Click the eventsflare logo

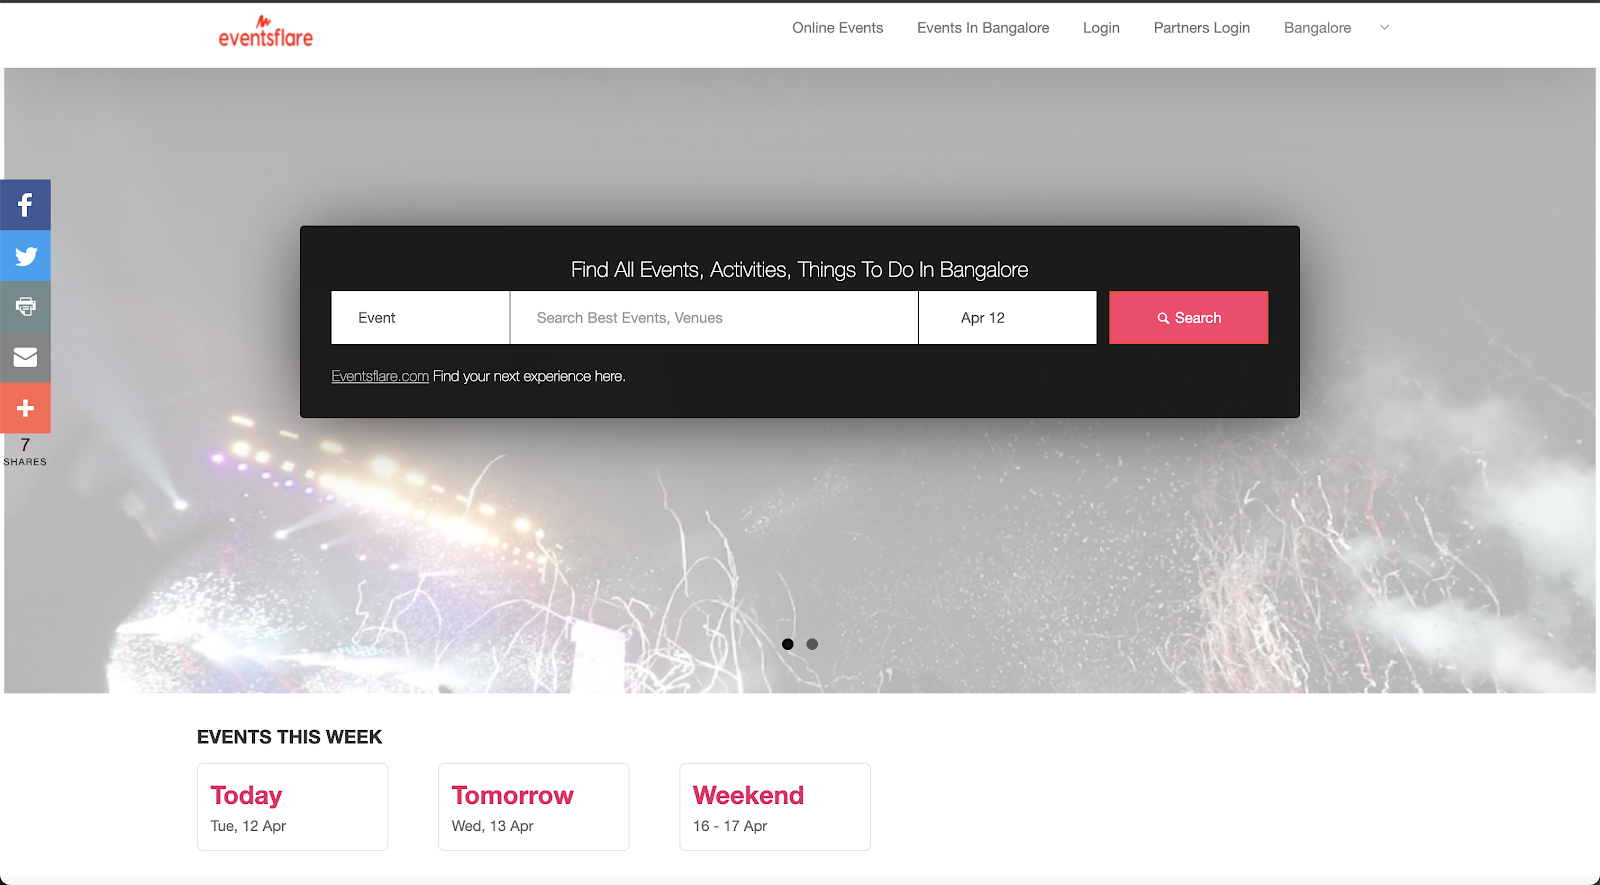[x=266, y=32]
